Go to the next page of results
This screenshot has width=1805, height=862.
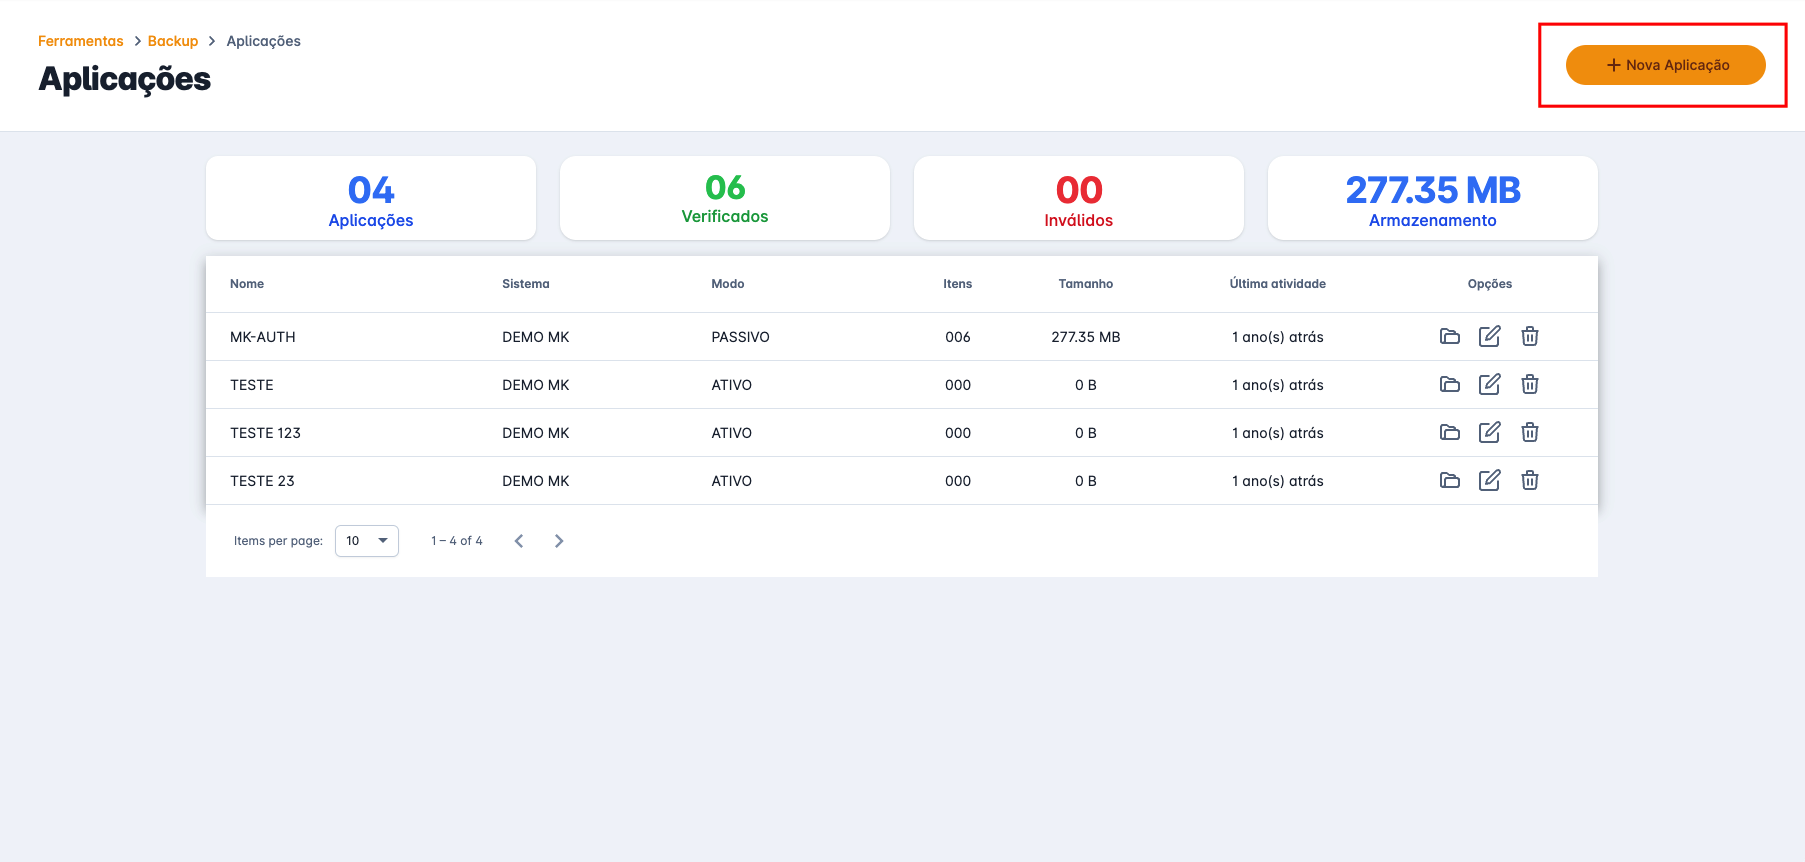point(559,541)
